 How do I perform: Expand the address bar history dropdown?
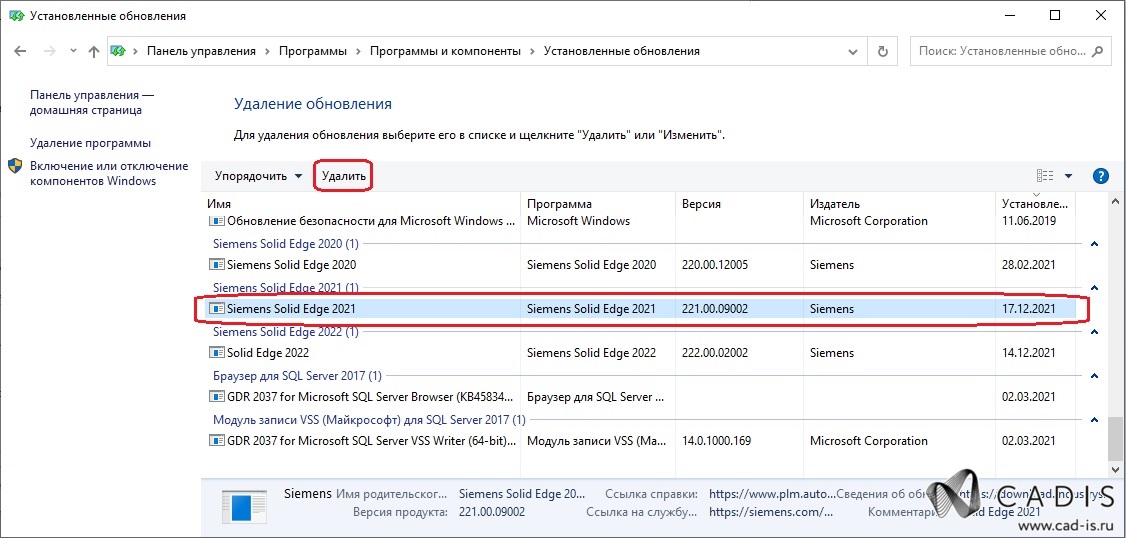[x=852, y=52]
